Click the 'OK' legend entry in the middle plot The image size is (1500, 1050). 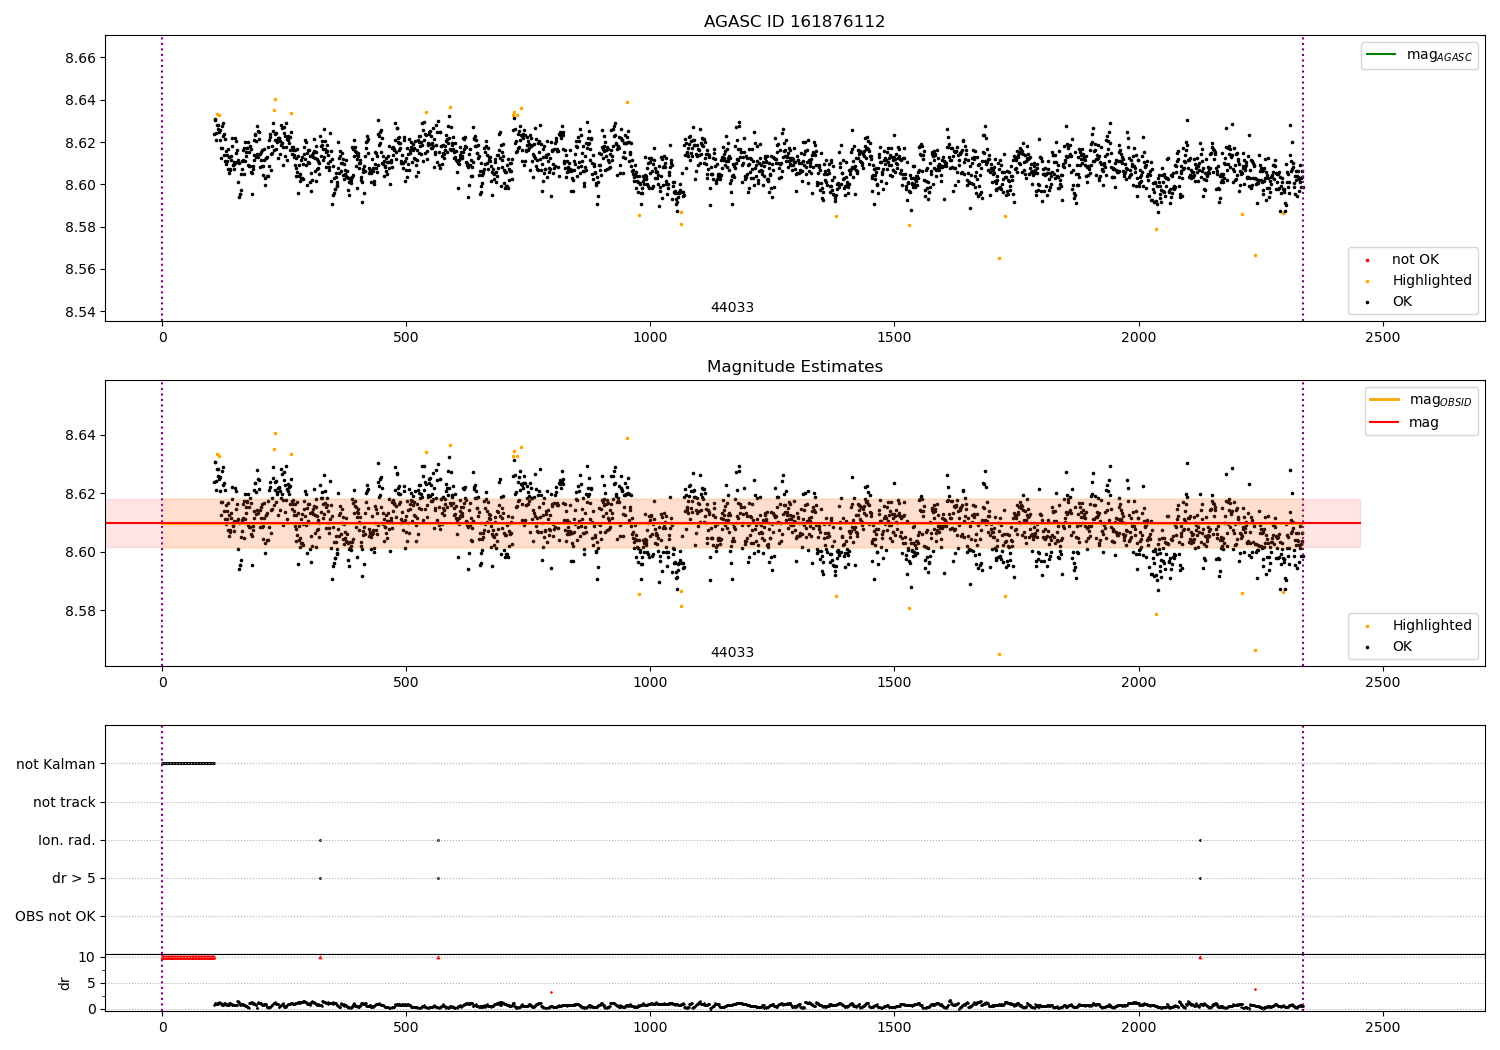point(1386,647)
